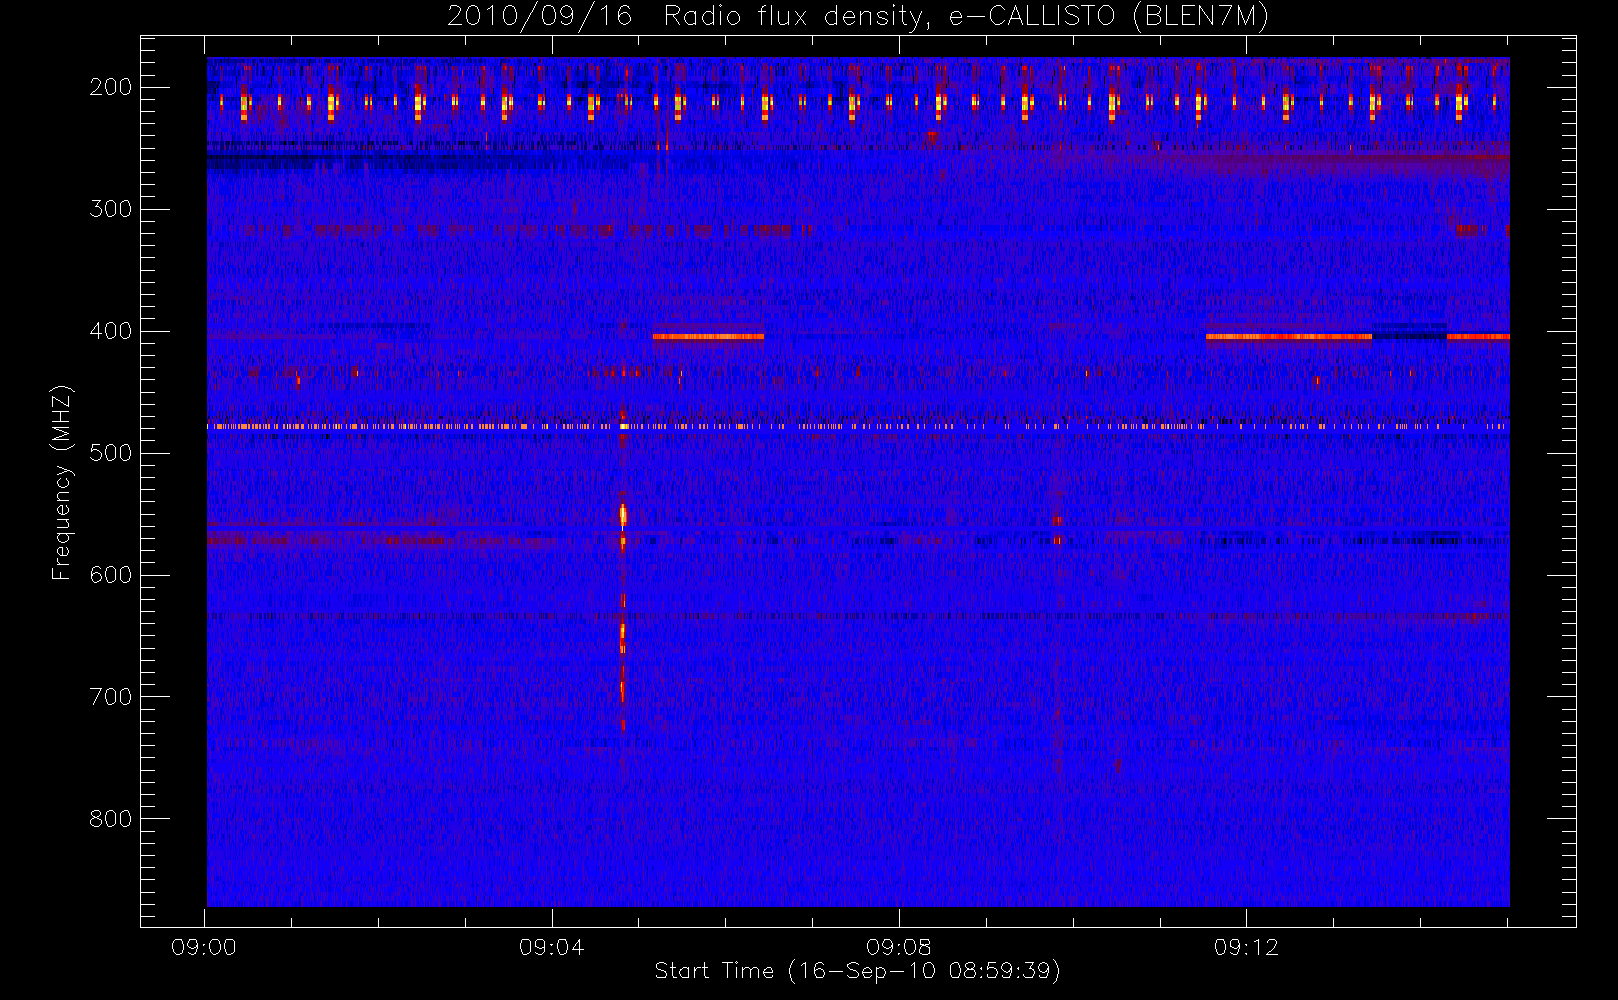Click the 200 frequency tick label
Screen dimensions: 1618x1000
[111, 87]
